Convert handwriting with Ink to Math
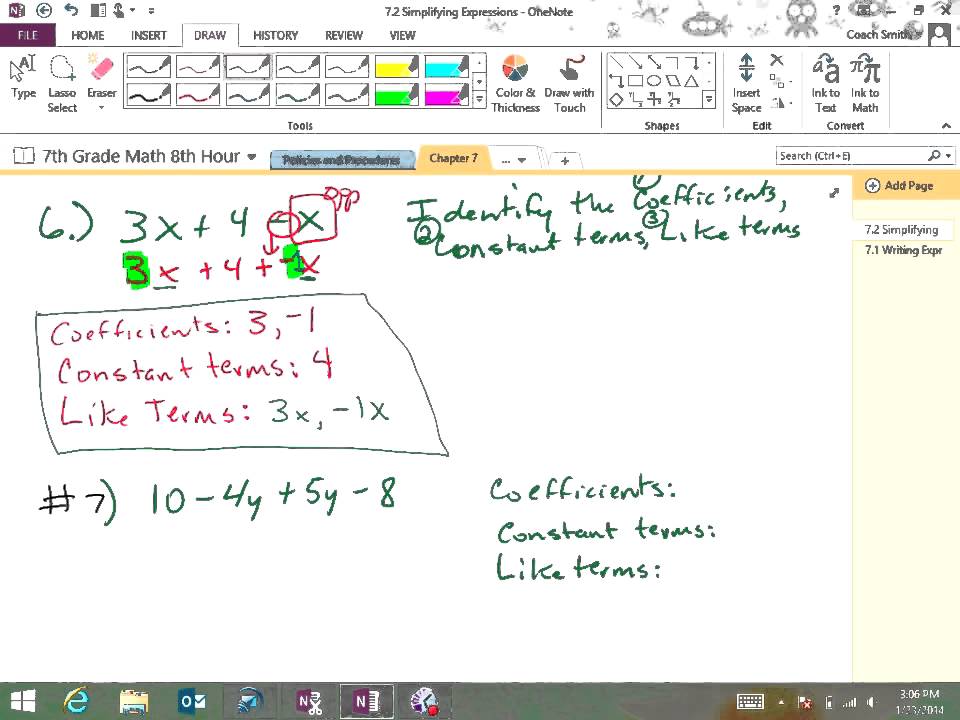Image resolution: width=960 pixels, height=720 pixels. coord(864,84)
